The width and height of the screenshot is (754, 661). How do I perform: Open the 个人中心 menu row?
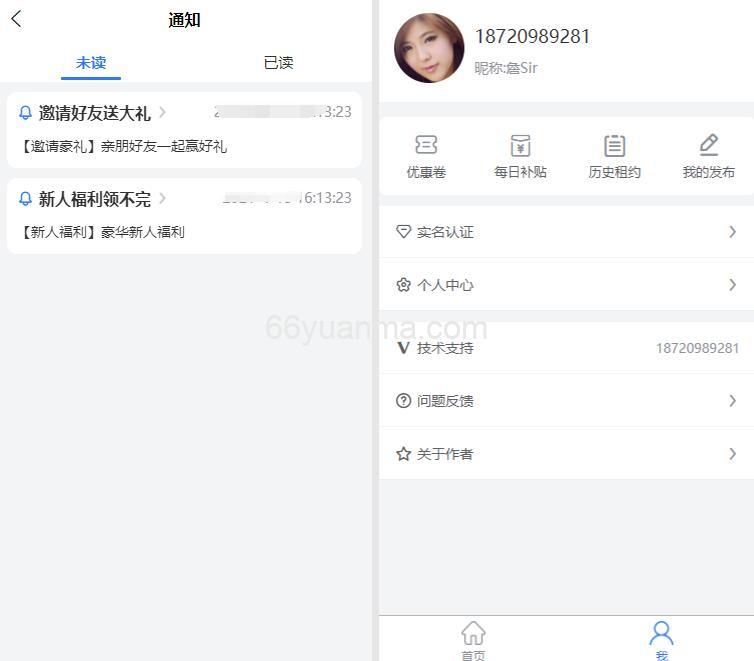tap(566, 285)
